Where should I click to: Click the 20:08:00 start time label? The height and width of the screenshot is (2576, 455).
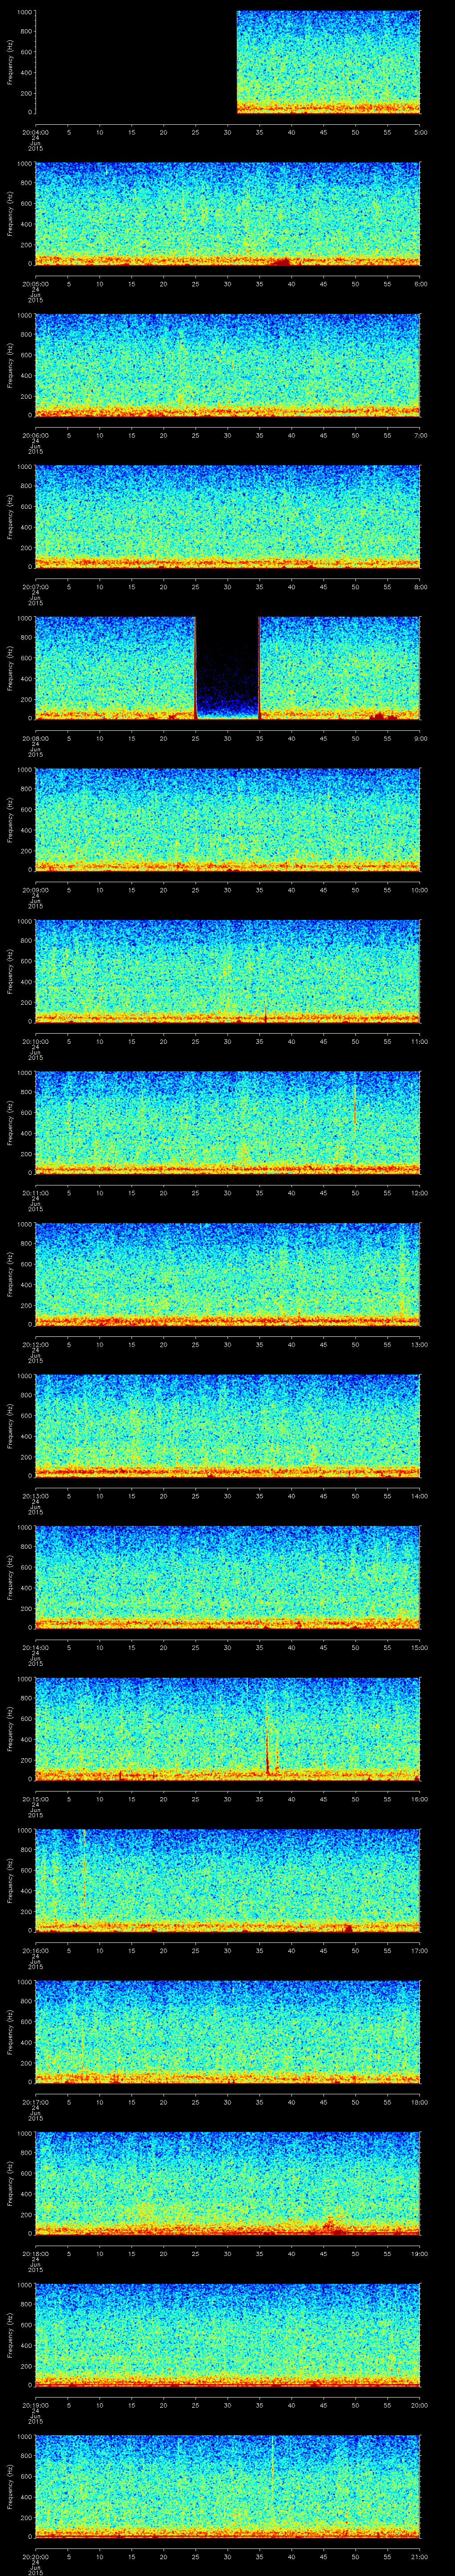pyautogui.click(x=35, y=737)
